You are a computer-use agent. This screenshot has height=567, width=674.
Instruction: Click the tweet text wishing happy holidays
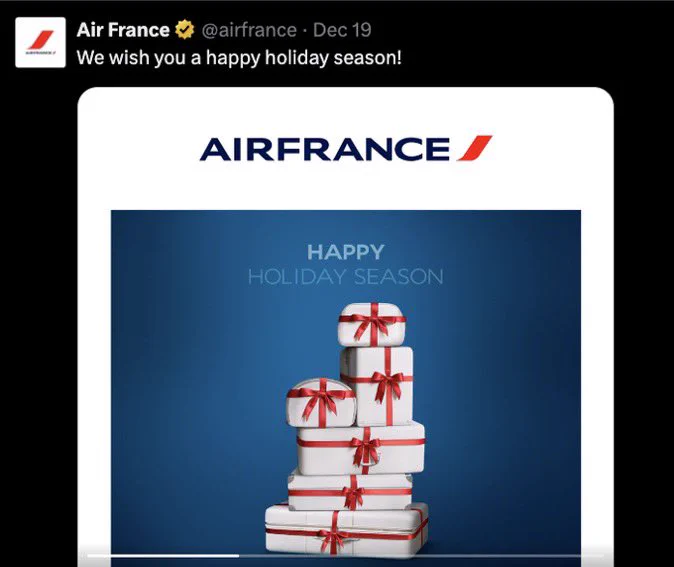pyautogui.click(x=239, y=58)
